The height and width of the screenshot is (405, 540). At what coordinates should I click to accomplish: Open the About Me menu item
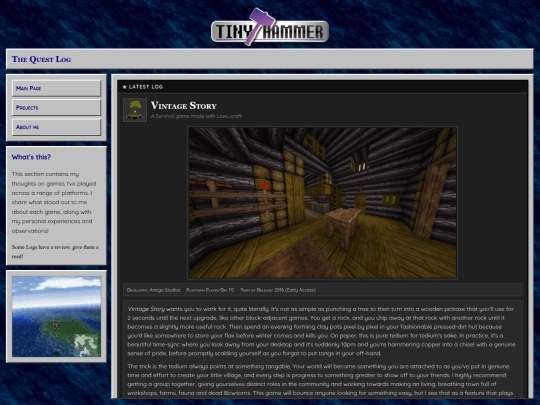coord(56,127)
